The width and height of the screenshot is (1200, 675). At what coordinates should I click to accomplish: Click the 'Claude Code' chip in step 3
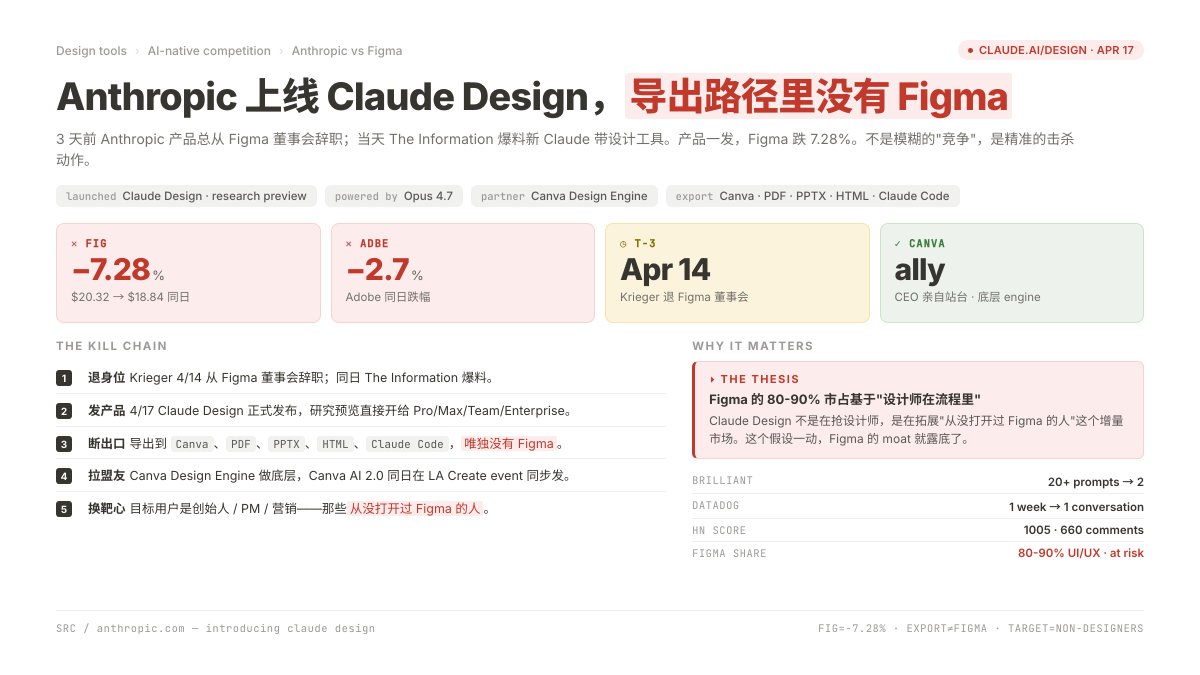(406, 444)
